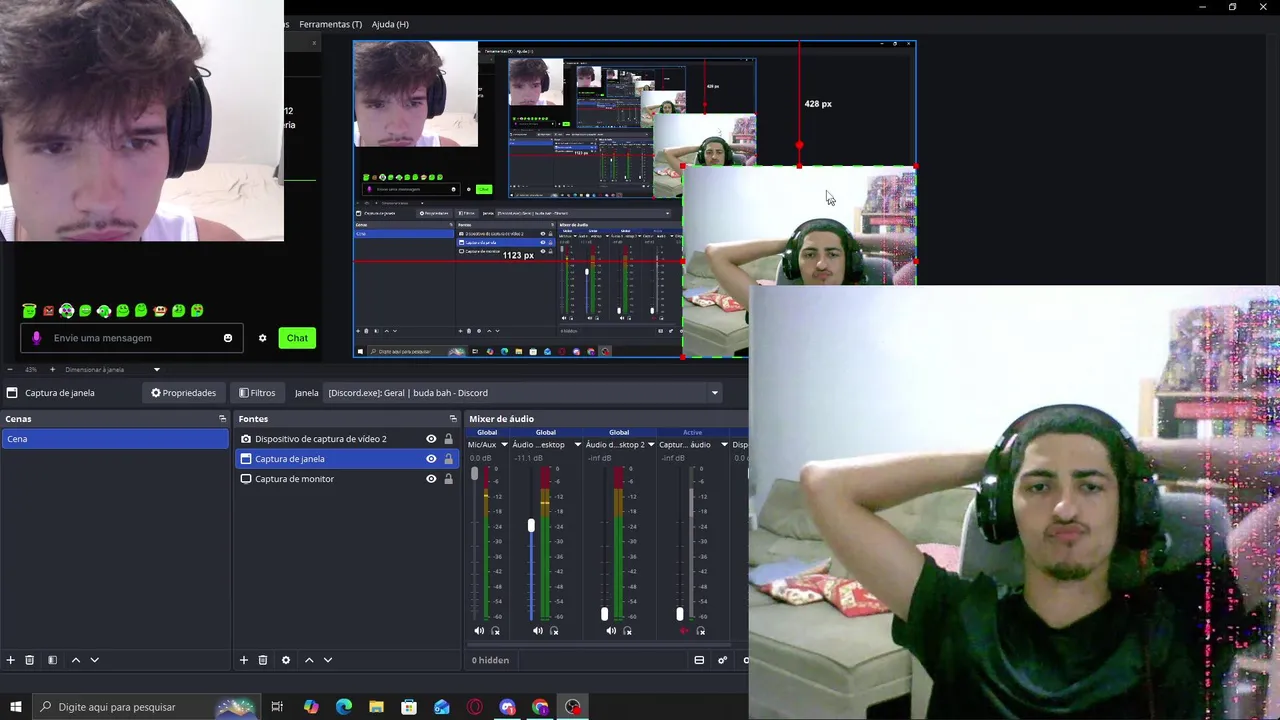Viewport: 1280px width, 720px height.
Task: Click Áudio desktop 2 volume fader handle
Action: click(604, 613)
